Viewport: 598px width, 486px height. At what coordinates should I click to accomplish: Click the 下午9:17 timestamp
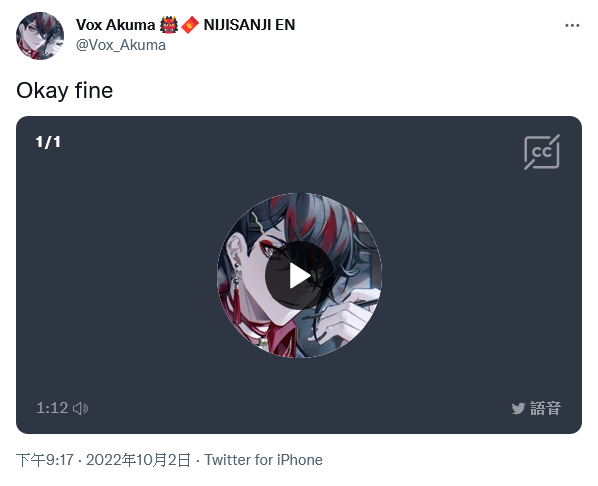[x=45, y=460]
